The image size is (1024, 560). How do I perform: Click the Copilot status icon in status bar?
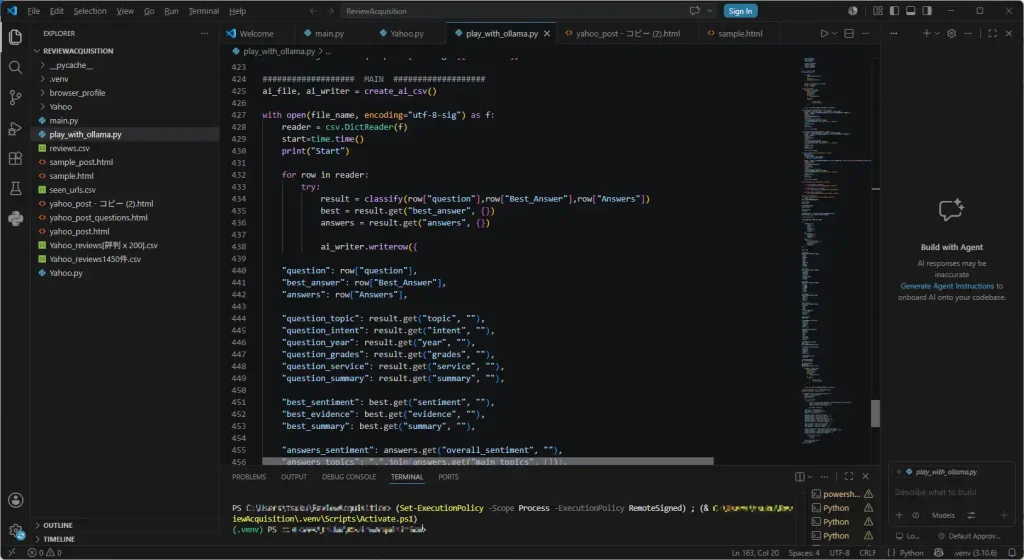click(x=938, y=553)
